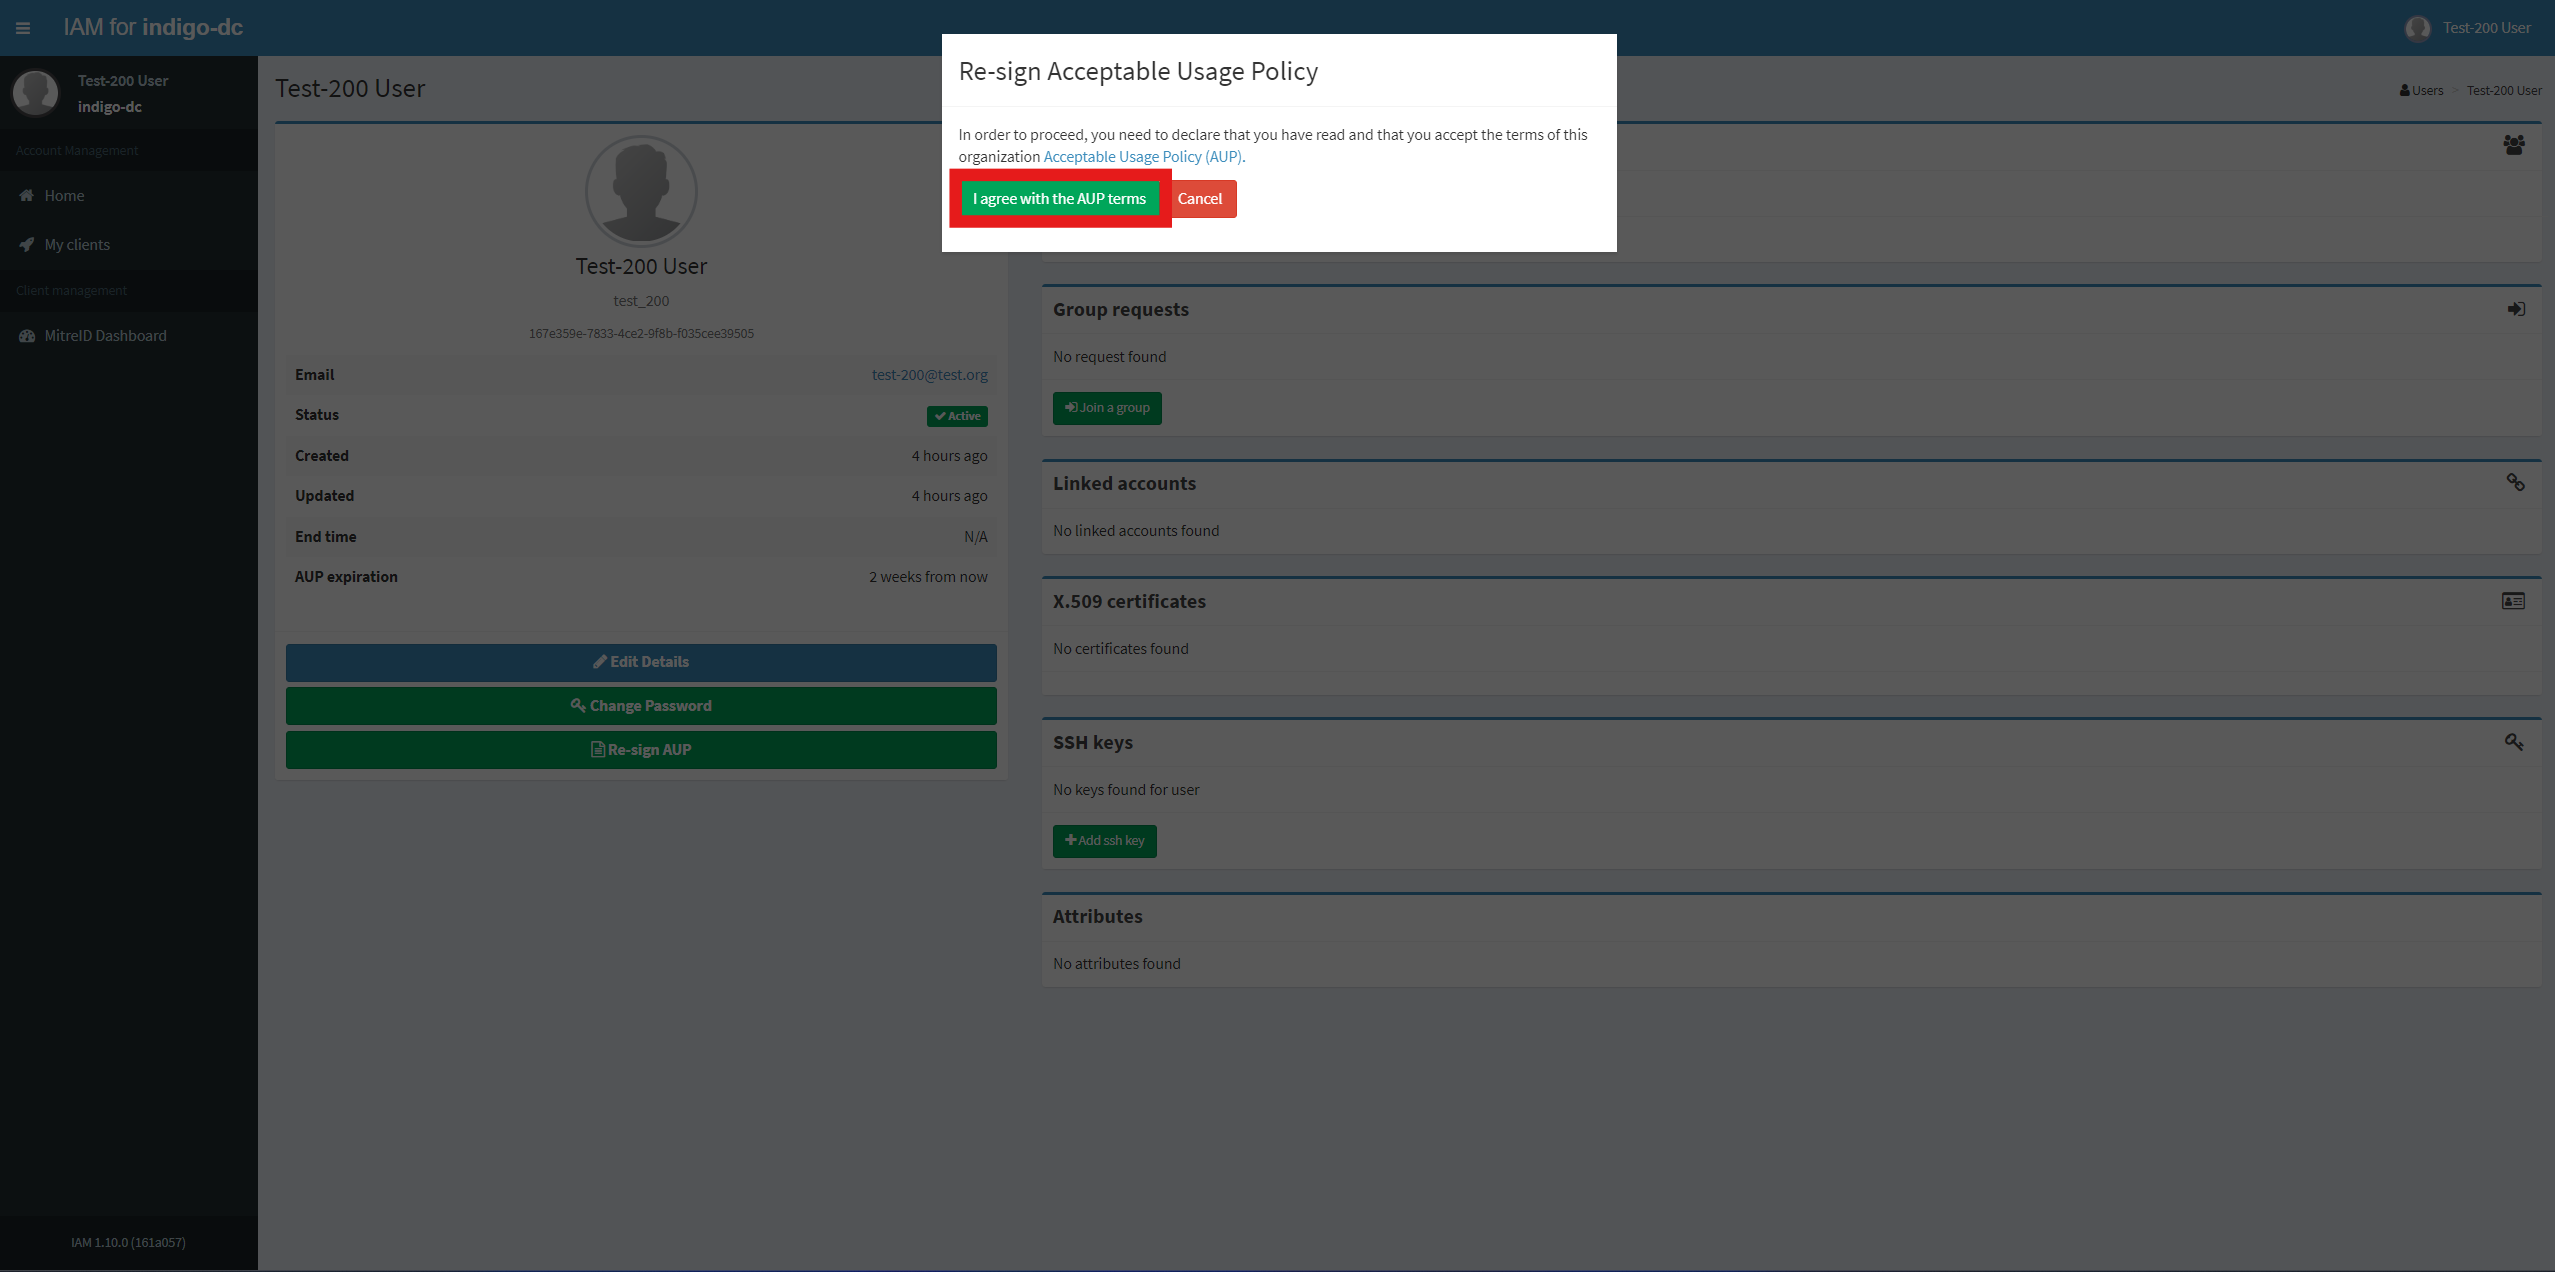Agree with the AUP terms
This screenshot has height=1272, width=2555.
1059,199
